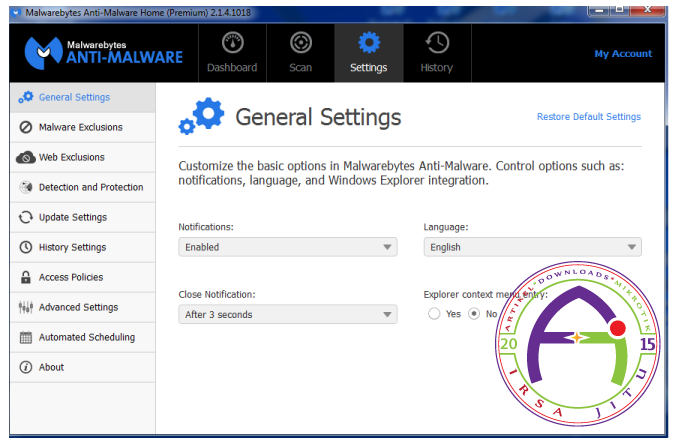Viewport: 673px width, 442px height.
Task: Open History Settings section
Action: click(82, 248)
